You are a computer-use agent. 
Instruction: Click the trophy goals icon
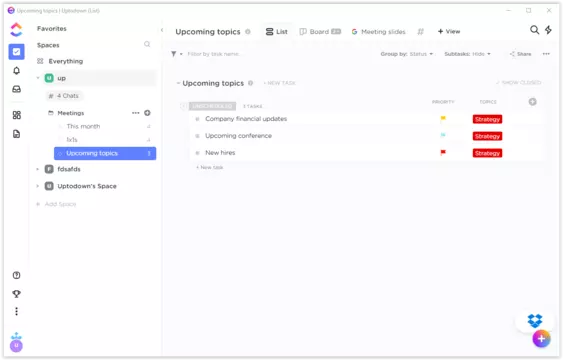click(x=17, y=294)
